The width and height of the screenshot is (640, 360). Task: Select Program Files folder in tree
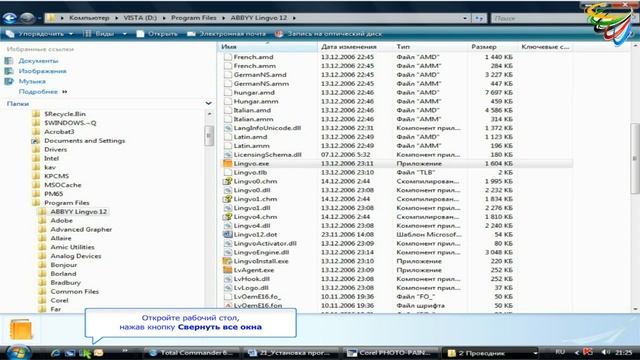(x=67, y=203)
